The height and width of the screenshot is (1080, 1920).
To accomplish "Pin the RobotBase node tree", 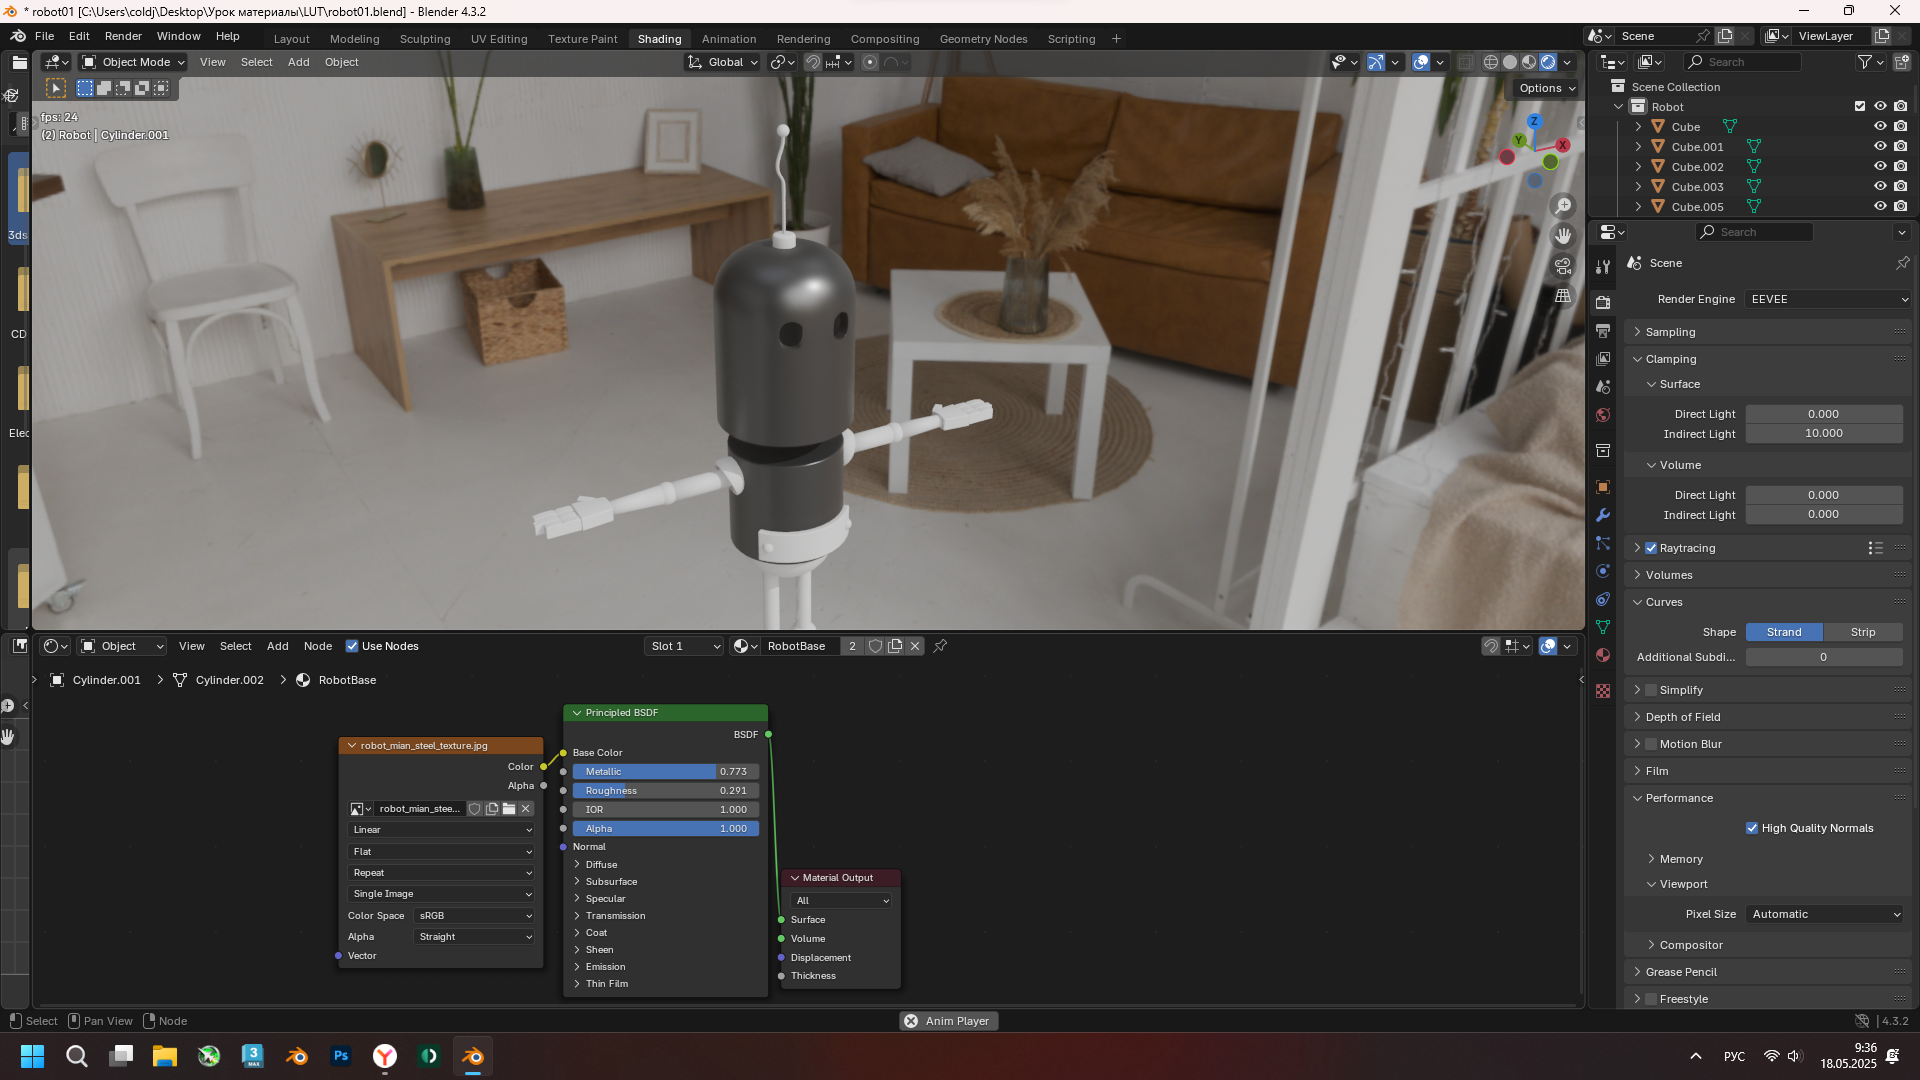I will [x=940, y=646].
